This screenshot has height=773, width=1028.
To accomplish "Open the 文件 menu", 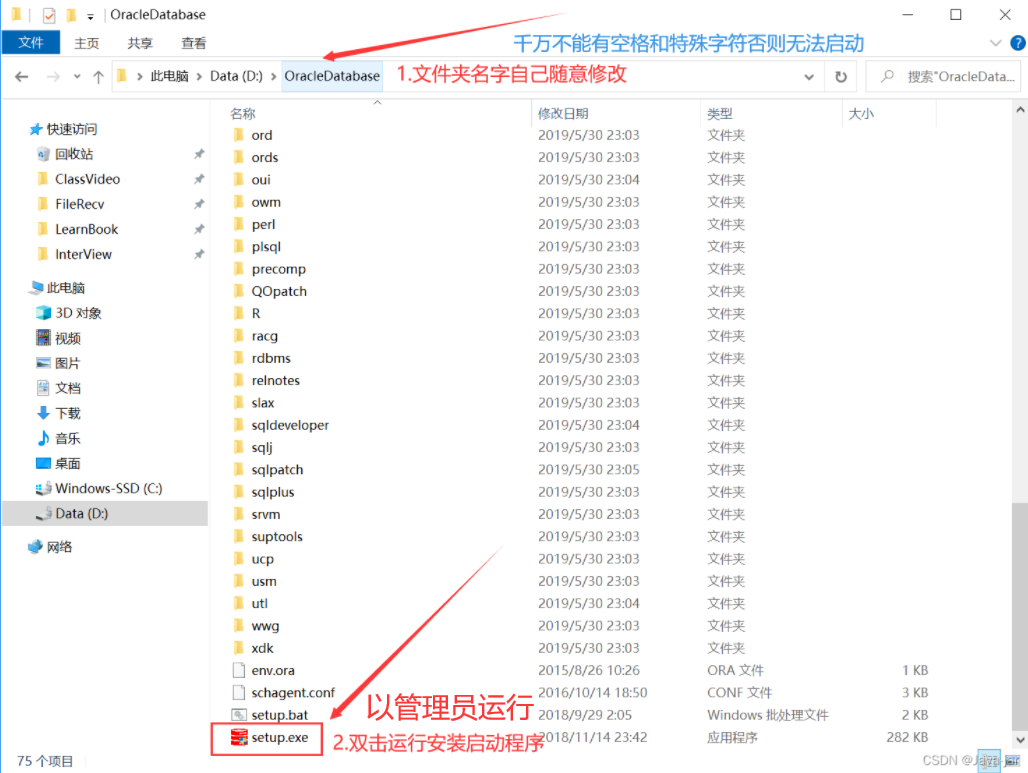I will (x=29, y=43).
